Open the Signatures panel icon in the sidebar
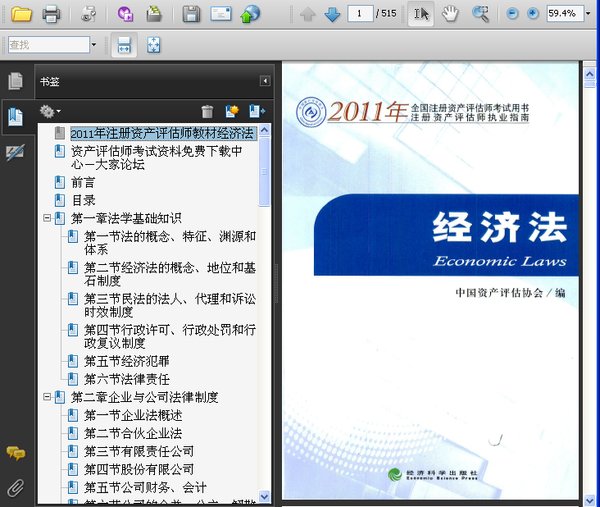600x507 pixels. [15, 153]
